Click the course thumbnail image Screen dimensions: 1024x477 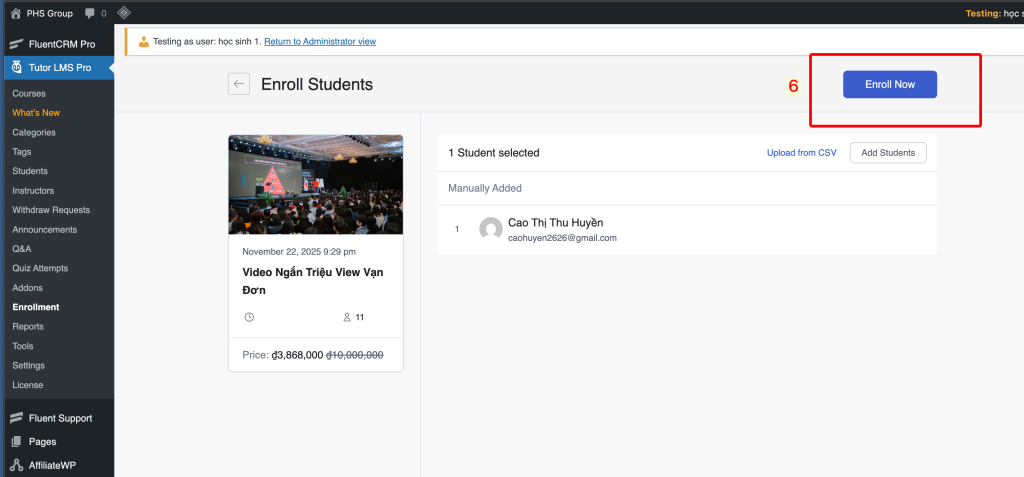pos(315,185)
